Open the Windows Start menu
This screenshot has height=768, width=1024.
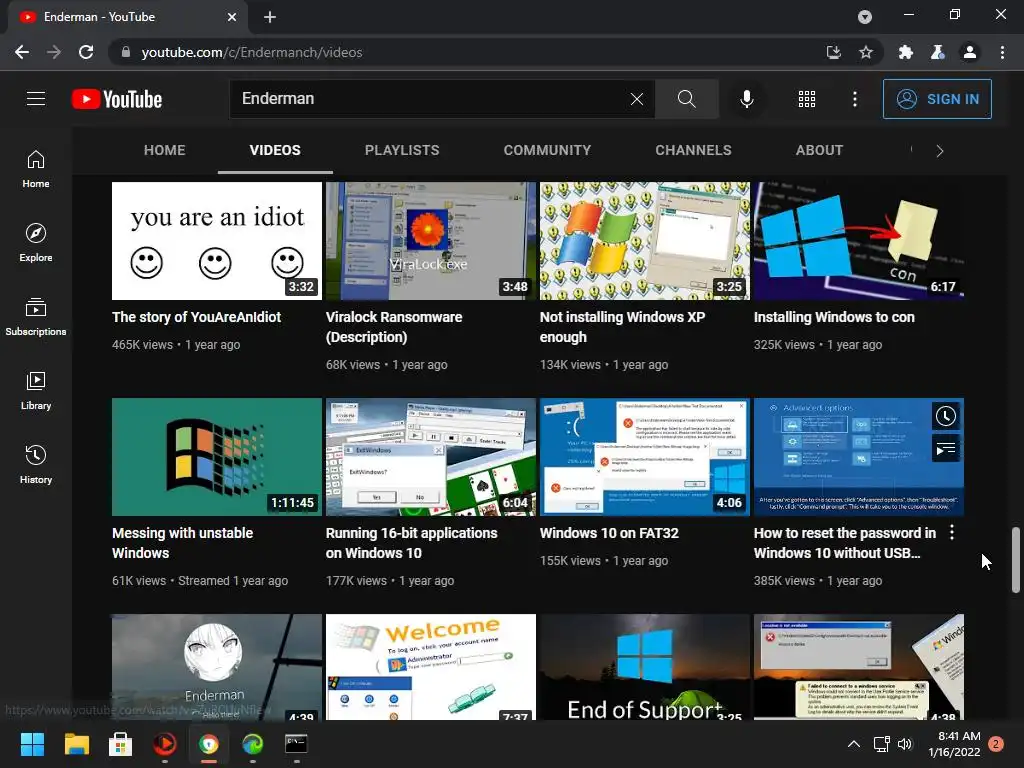(x=32, y=743)
